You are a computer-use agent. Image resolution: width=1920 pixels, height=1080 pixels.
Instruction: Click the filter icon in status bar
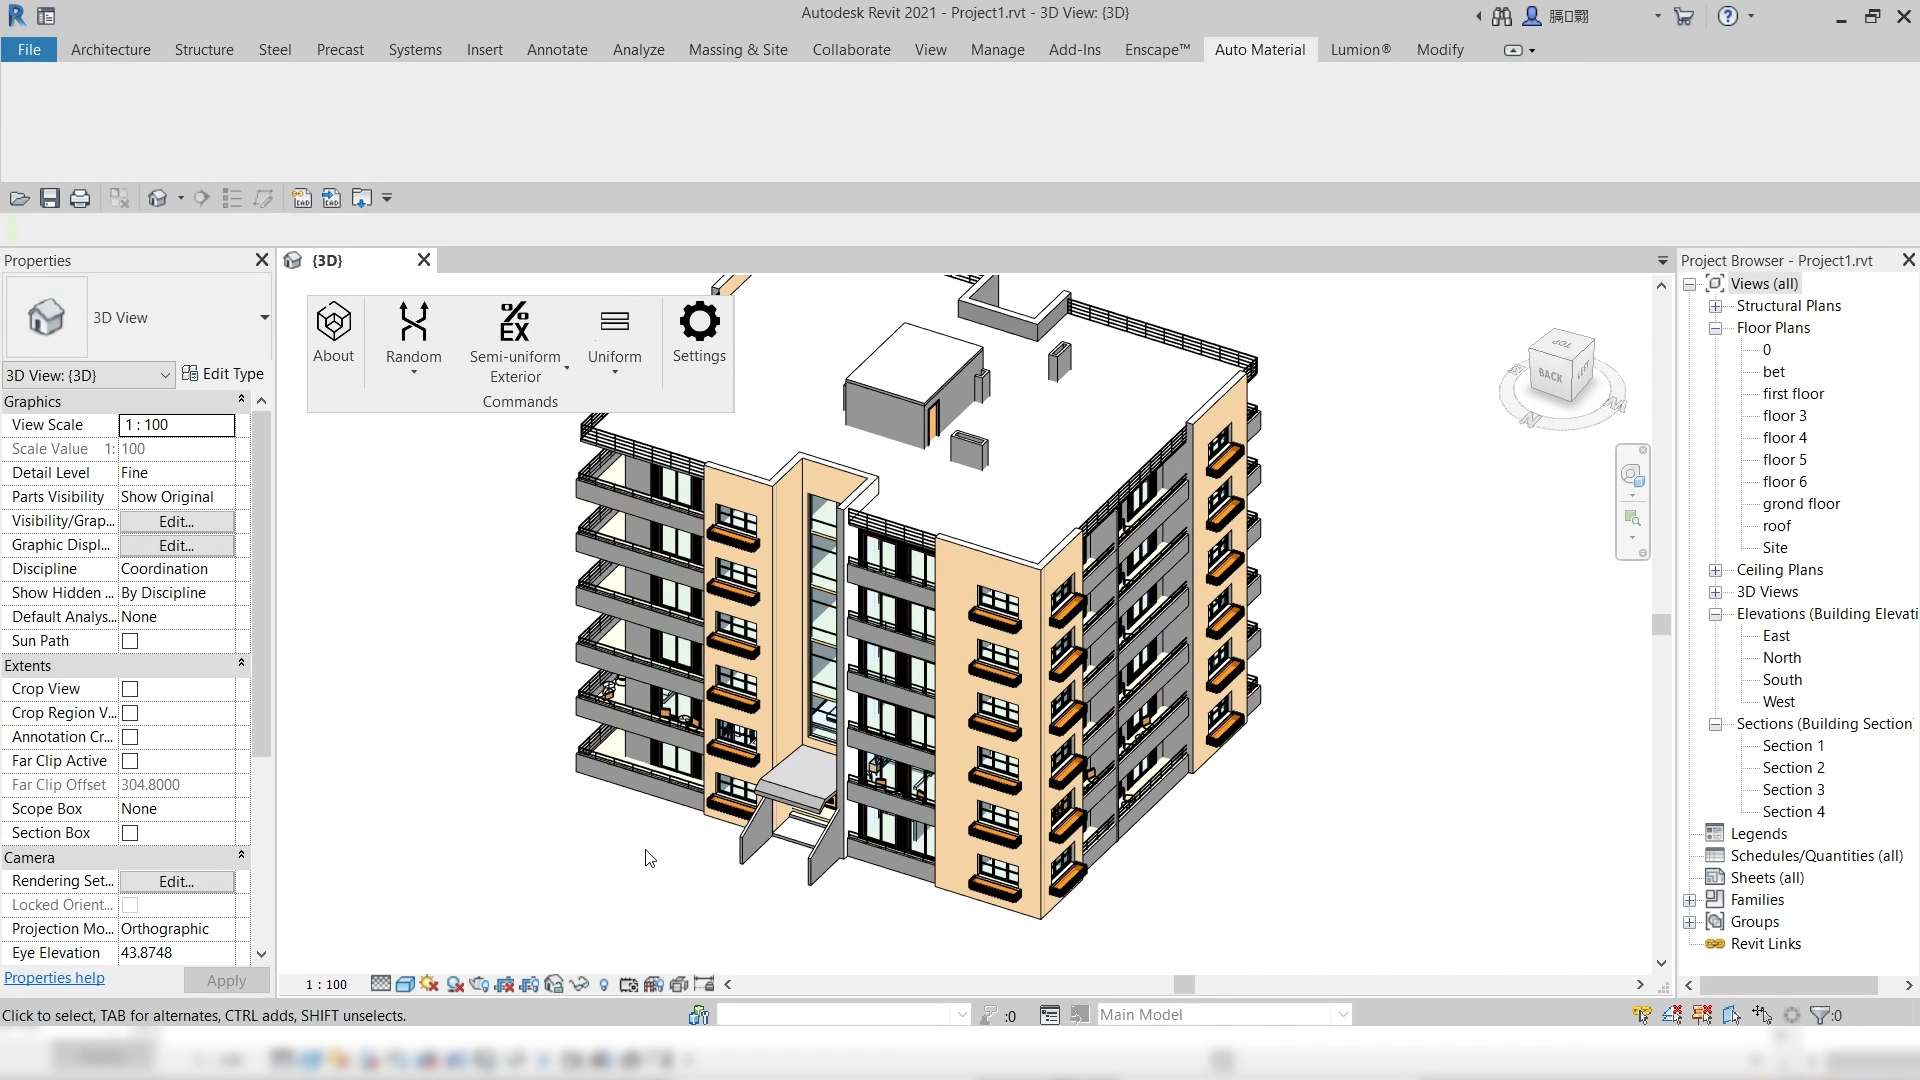(x=1821, y=1015)
